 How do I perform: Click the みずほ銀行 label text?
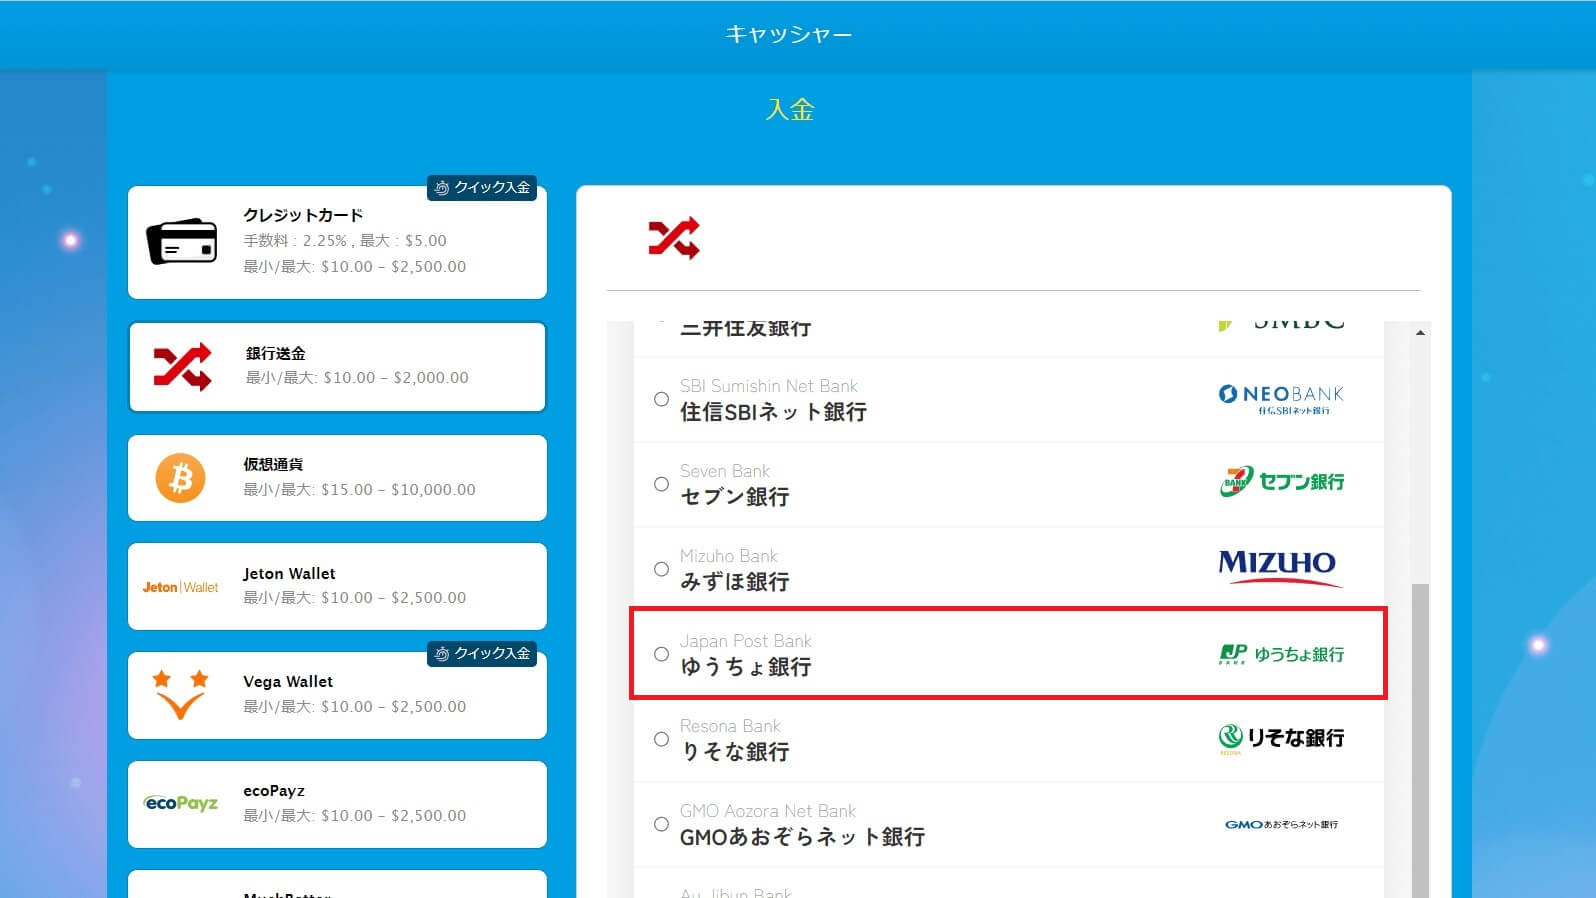[735, 582]
